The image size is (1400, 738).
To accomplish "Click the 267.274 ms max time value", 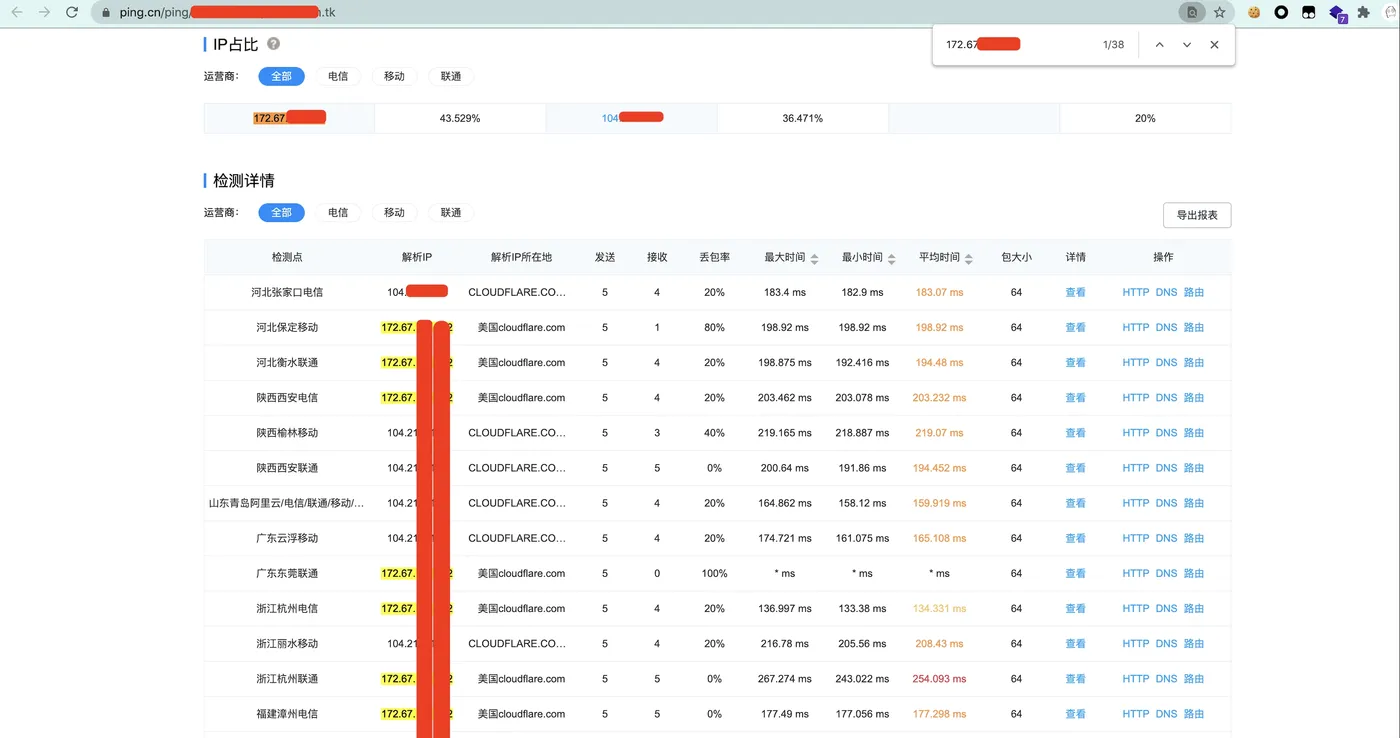I will [785, 678].
